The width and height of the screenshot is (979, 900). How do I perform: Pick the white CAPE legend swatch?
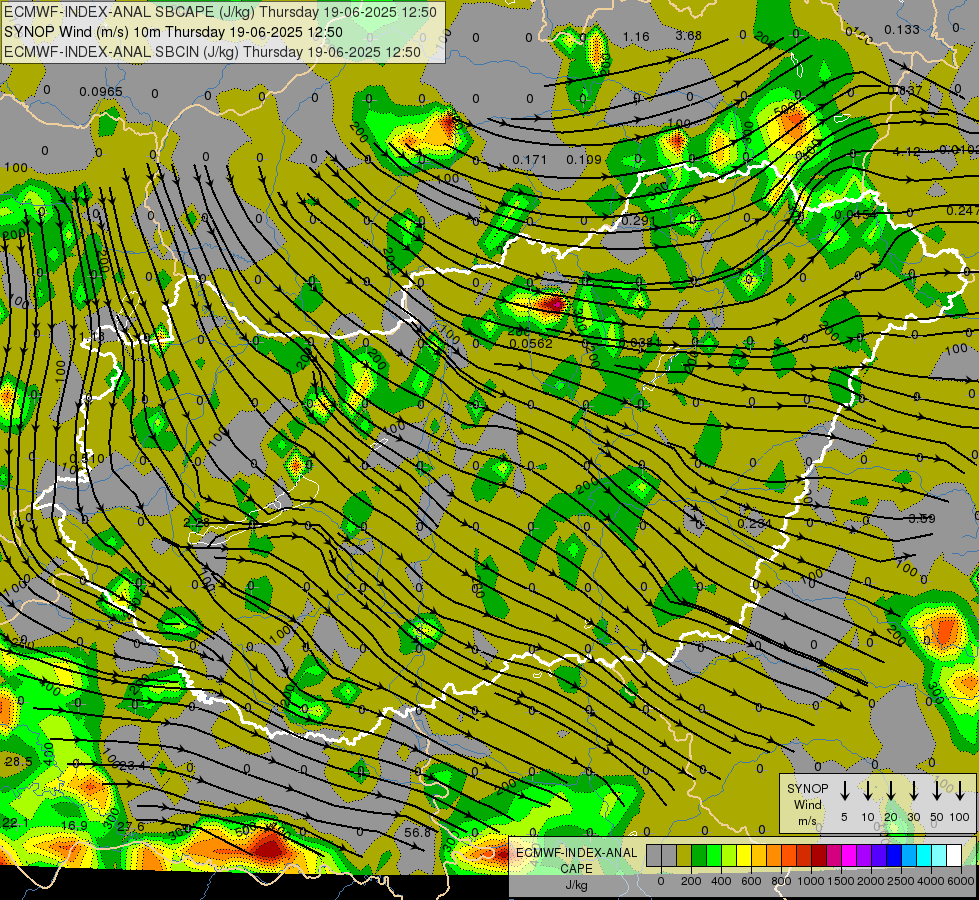pos(954,855)
